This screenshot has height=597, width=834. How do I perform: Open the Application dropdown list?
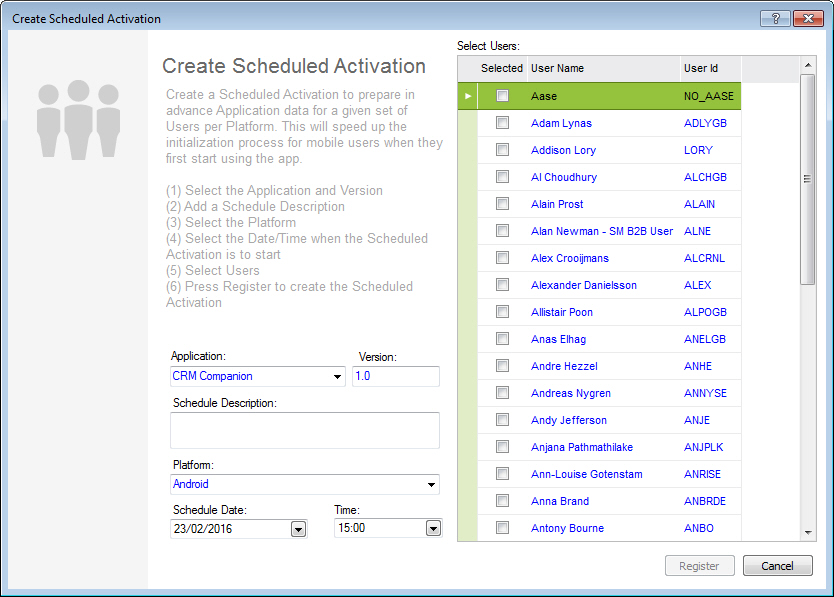pos(338,377)
